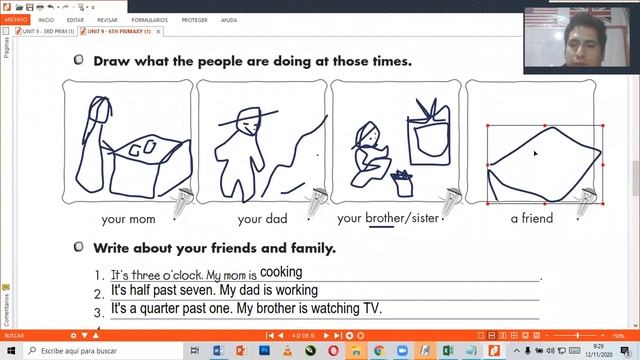Open the Comentarios side panel
Screen dimensions: 640x360
pos(6,310)
